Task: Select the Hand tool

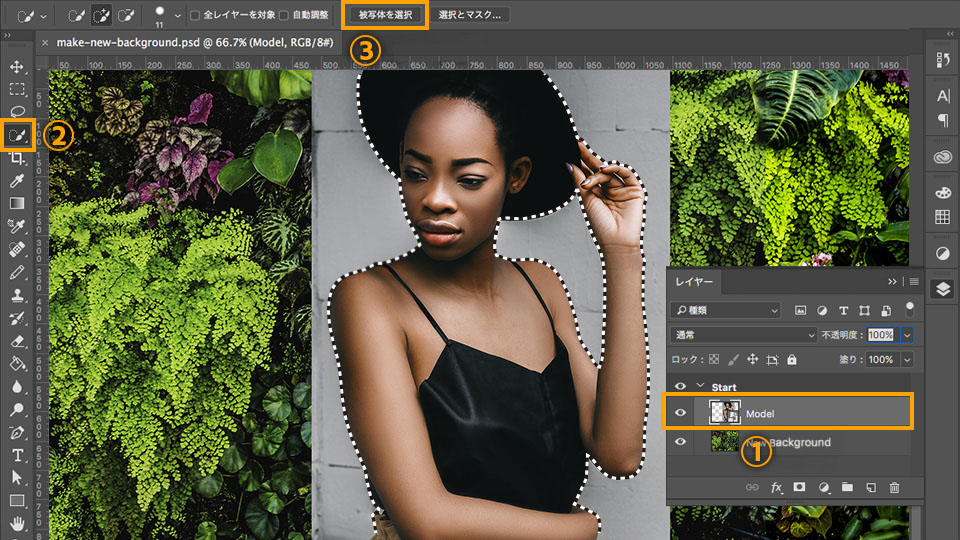Action: (x=17, y=524)
